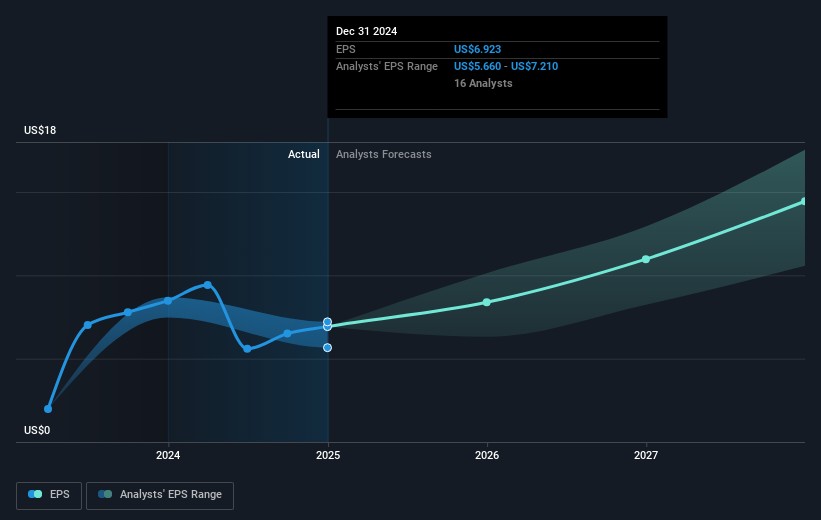Click the 16 Analysts text in tooltip
821x520 pixels.
[x=483, y=84]
